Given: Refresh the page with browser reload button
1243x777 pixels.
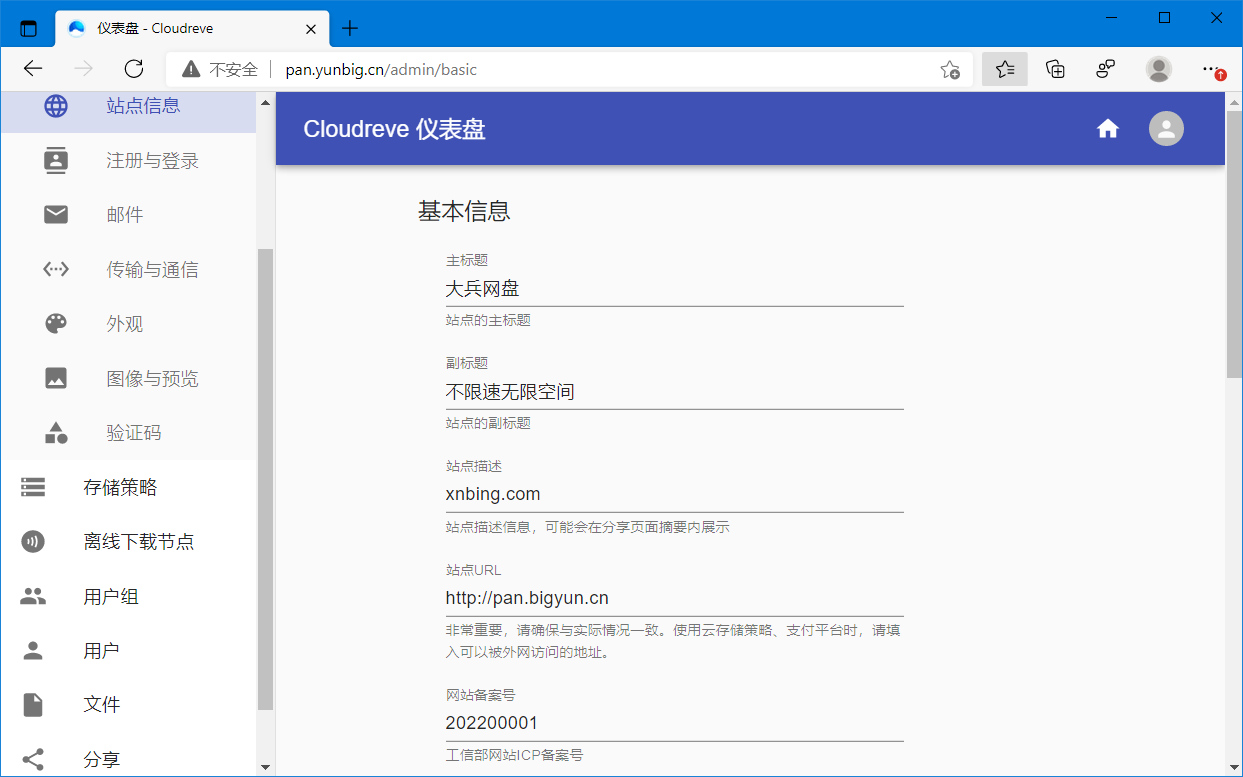Looking at the screenshot, I should pyautogui.click(x=134, y=69).
